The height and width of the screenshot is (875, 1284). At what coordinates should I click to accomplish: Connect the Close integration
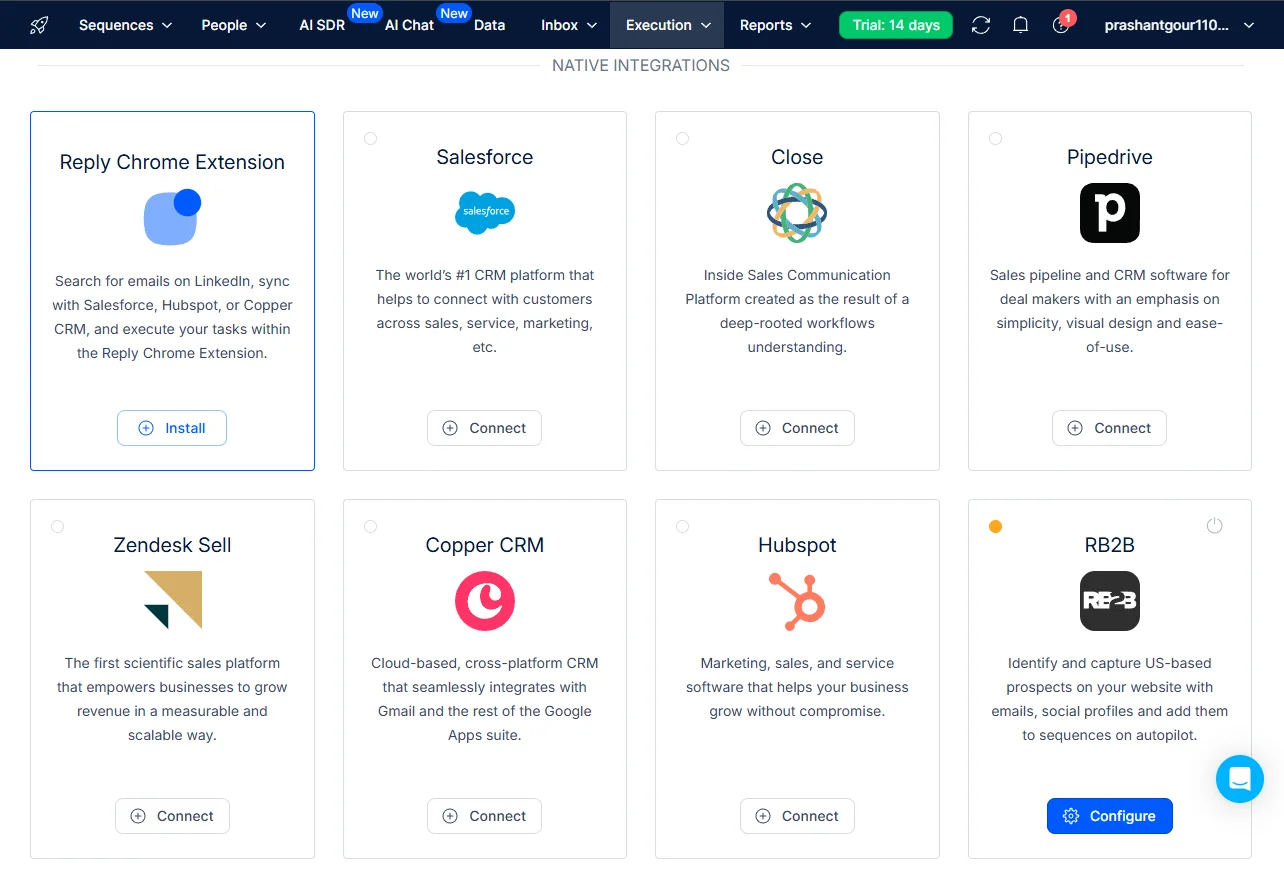pyautogui.click(x=797, y=428)
